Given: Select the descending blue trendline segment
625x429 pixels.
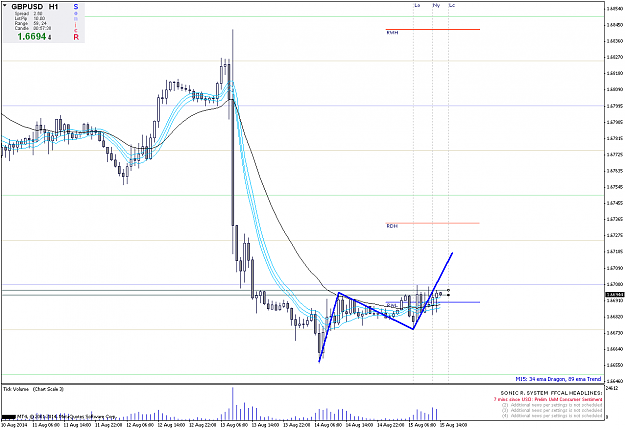Looking at the screenshot, I should (376, 311).
